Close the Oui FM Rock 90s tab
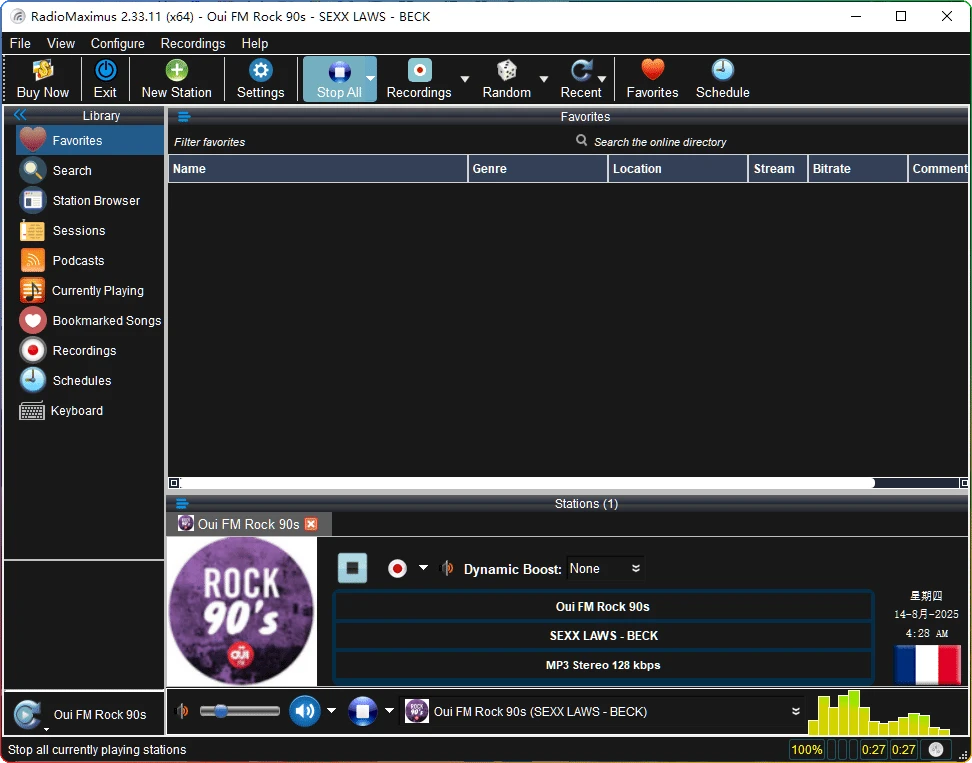Image resolution: width=972 pixels, height=763 pixels. [311, 524]
